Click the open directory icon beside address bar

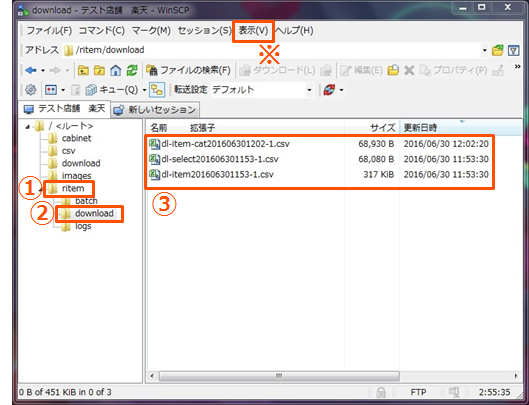(497, 50)
